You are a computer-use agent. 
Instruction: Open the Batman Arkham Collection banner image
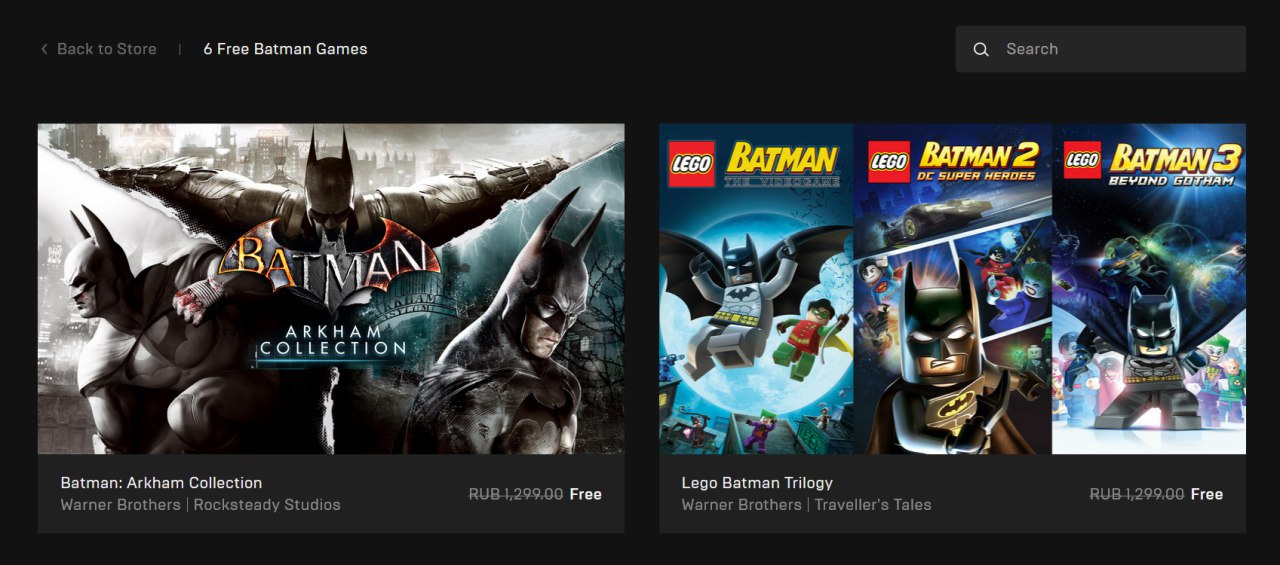331,289
